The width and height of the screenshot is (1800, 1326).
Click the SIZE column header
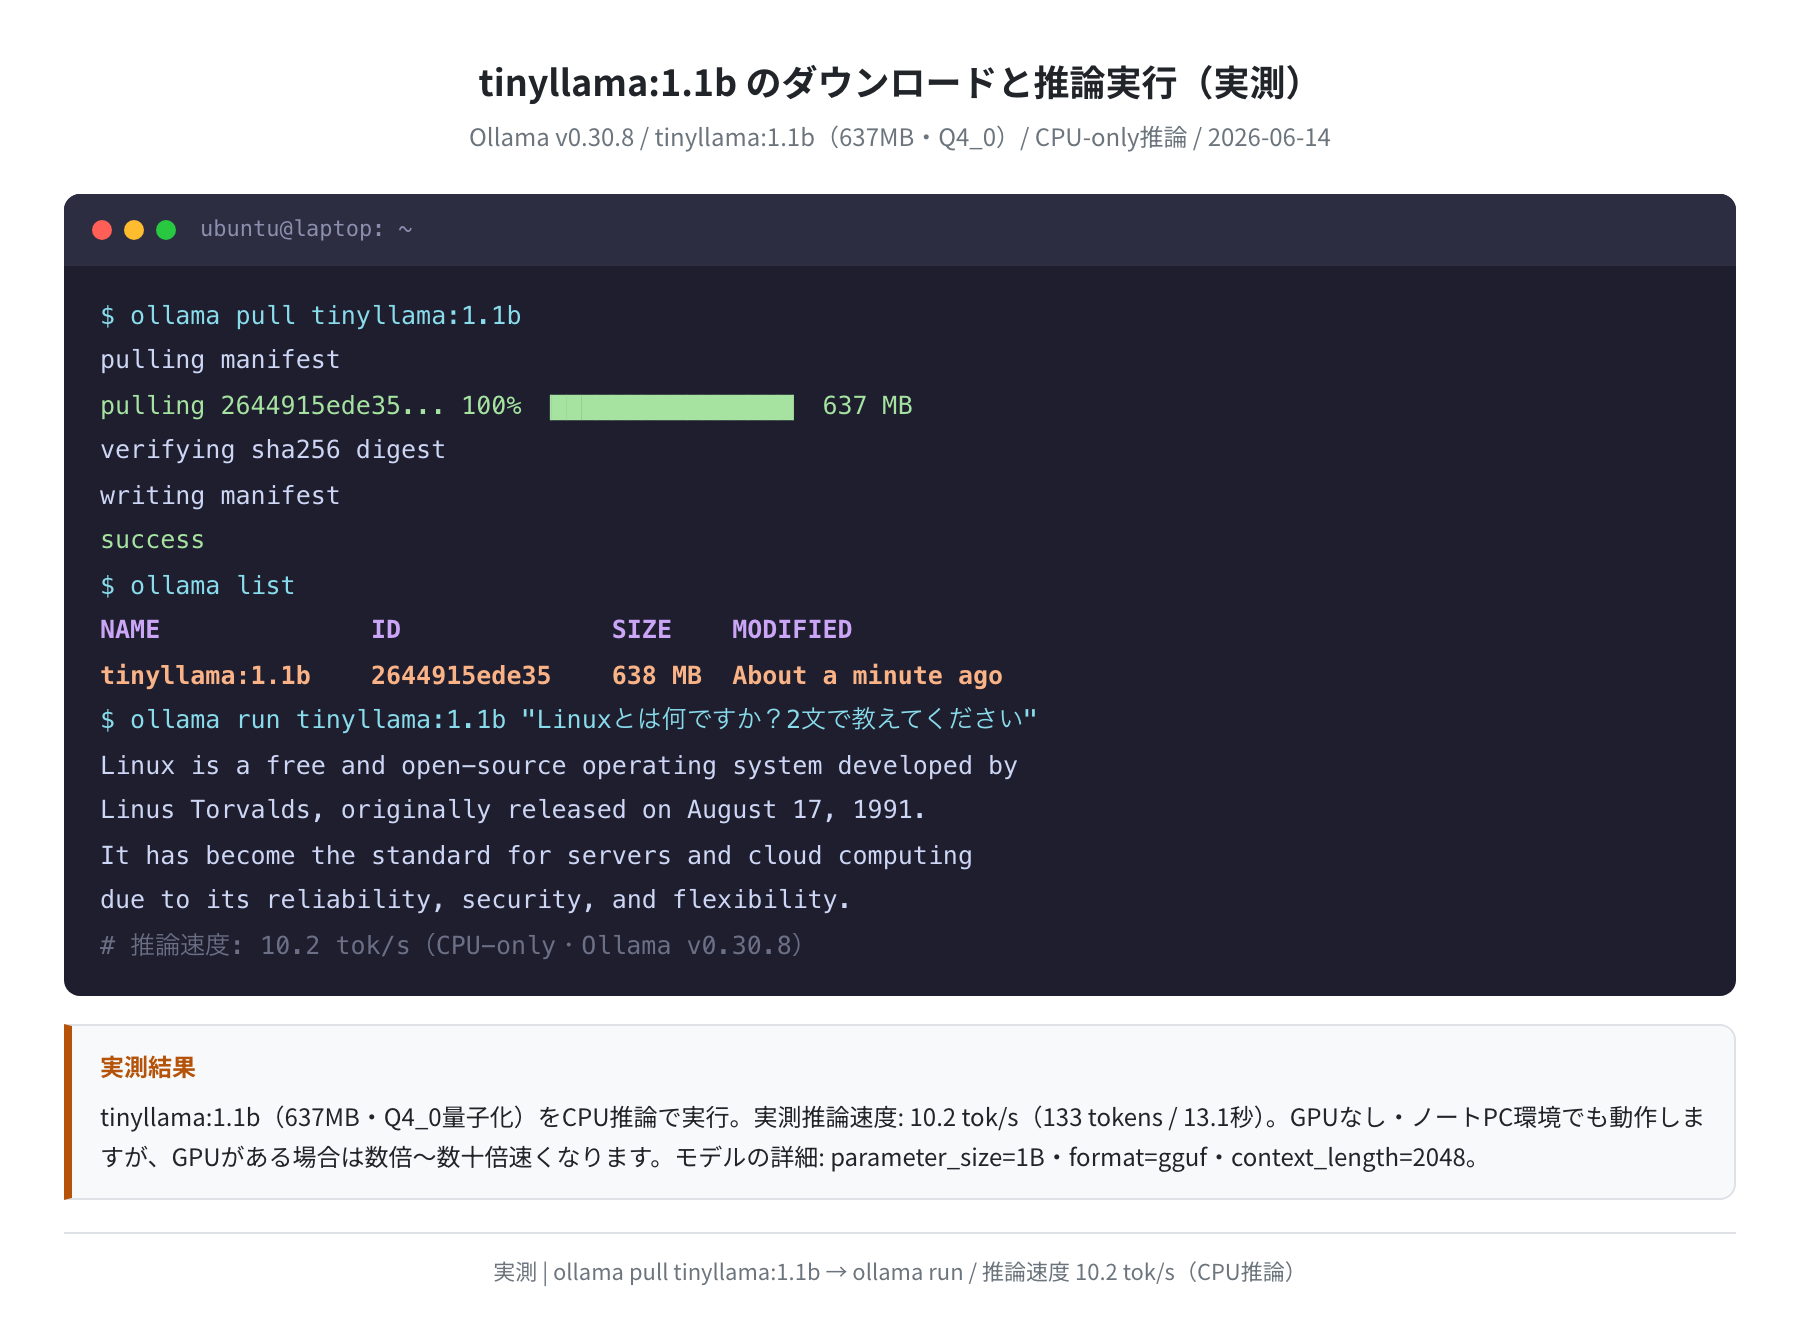click(x=642, y=630)
